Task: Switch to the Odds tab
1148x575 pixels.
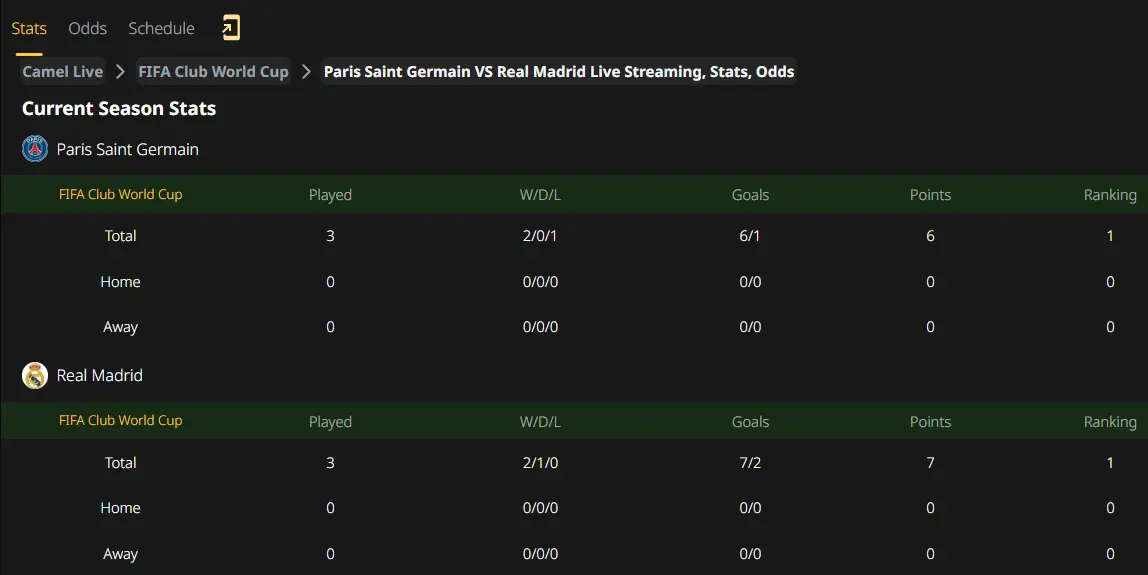Action: coord(87,28)
